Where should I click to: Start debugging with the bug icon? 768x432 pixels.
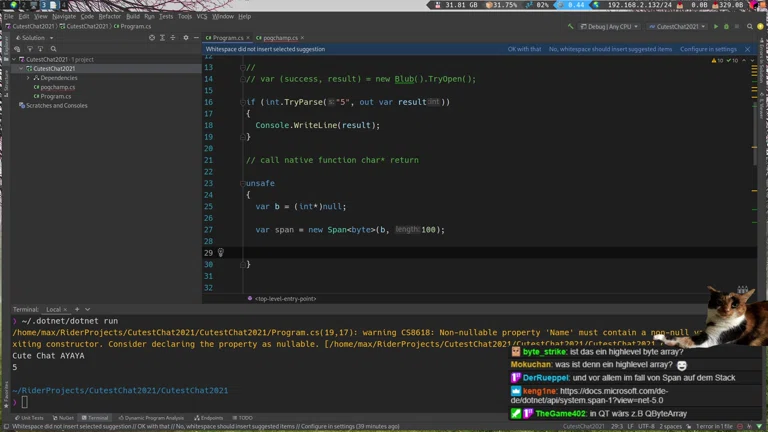726,26
